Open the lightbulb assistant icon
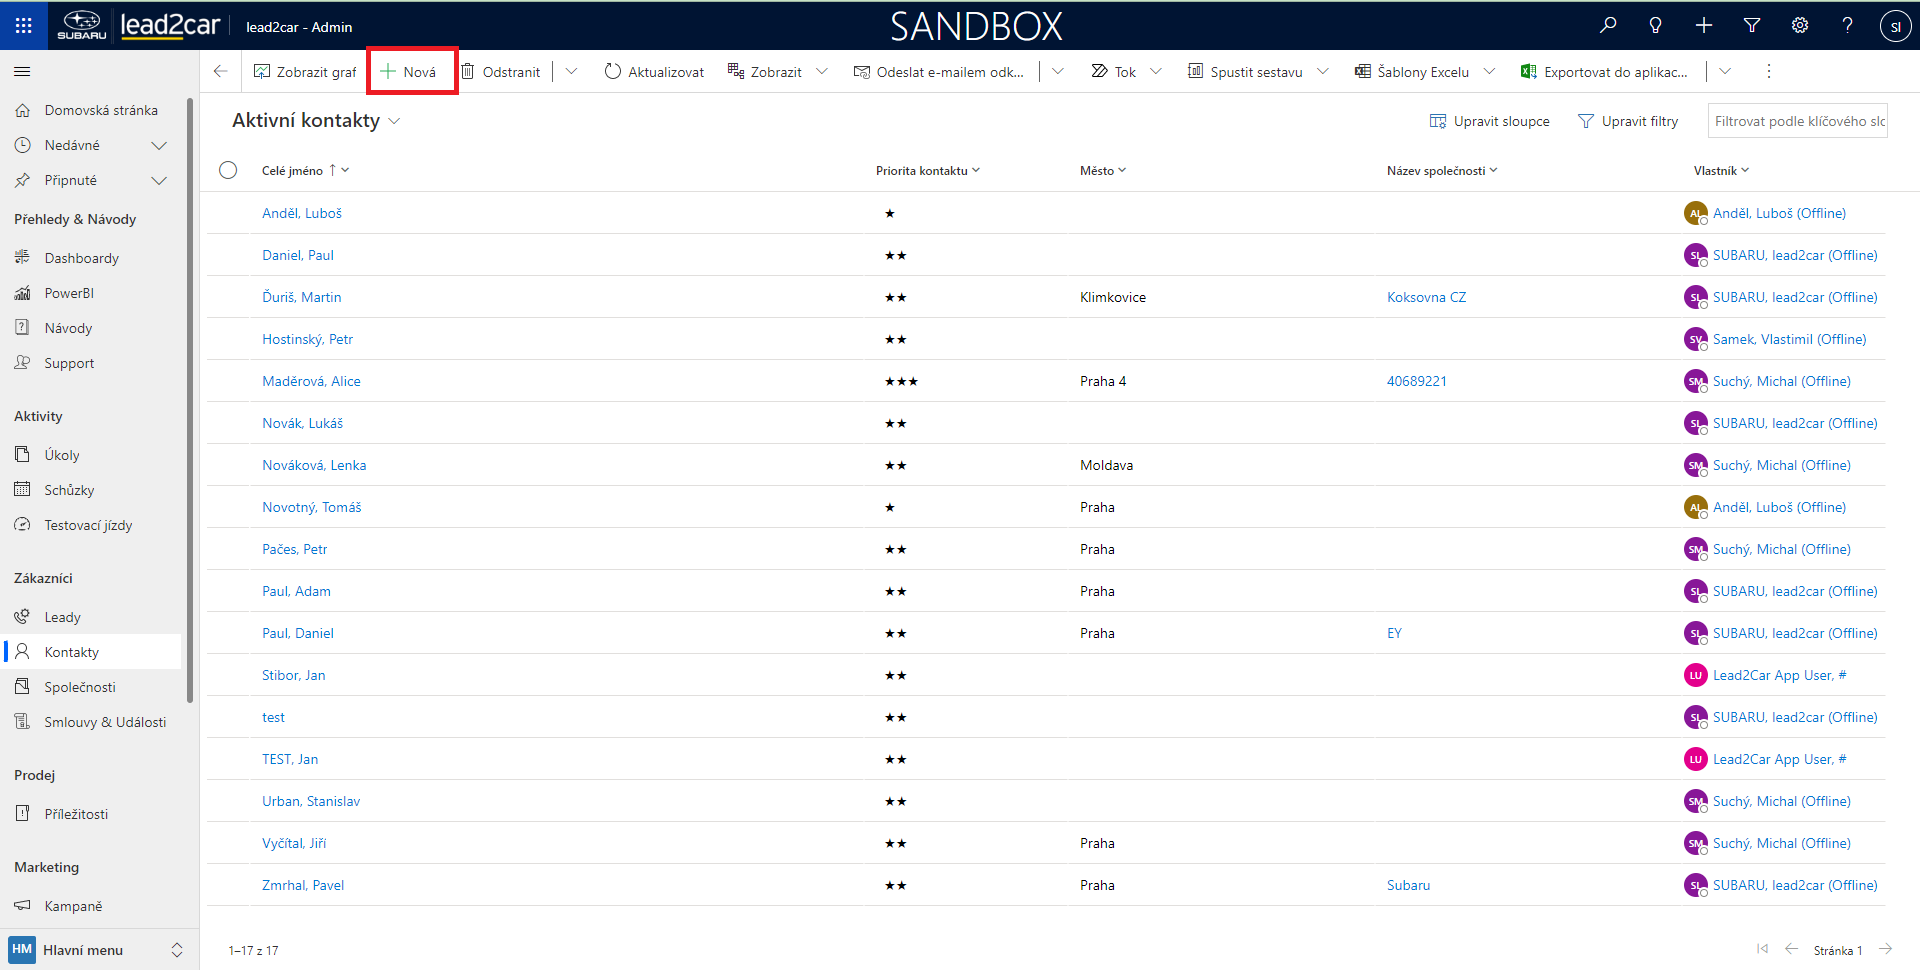The width and height of the screenshot is (1920, 970). 1656,26
